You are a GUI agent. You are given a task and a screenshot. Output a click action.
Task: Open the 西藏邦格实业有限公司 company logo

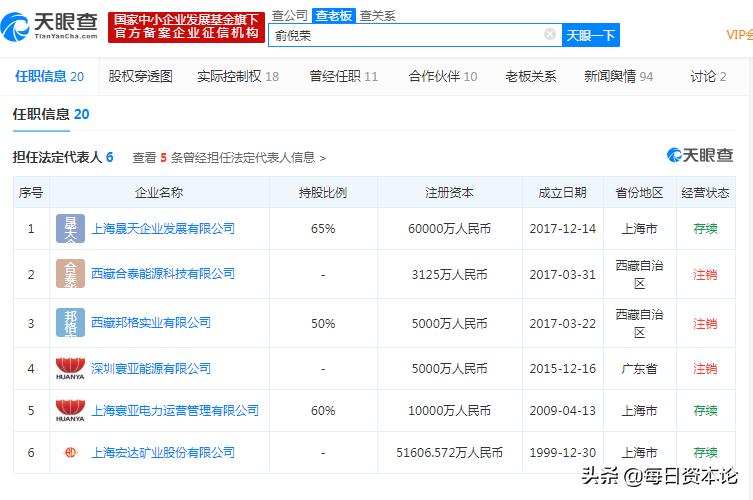tap(70, 322)
